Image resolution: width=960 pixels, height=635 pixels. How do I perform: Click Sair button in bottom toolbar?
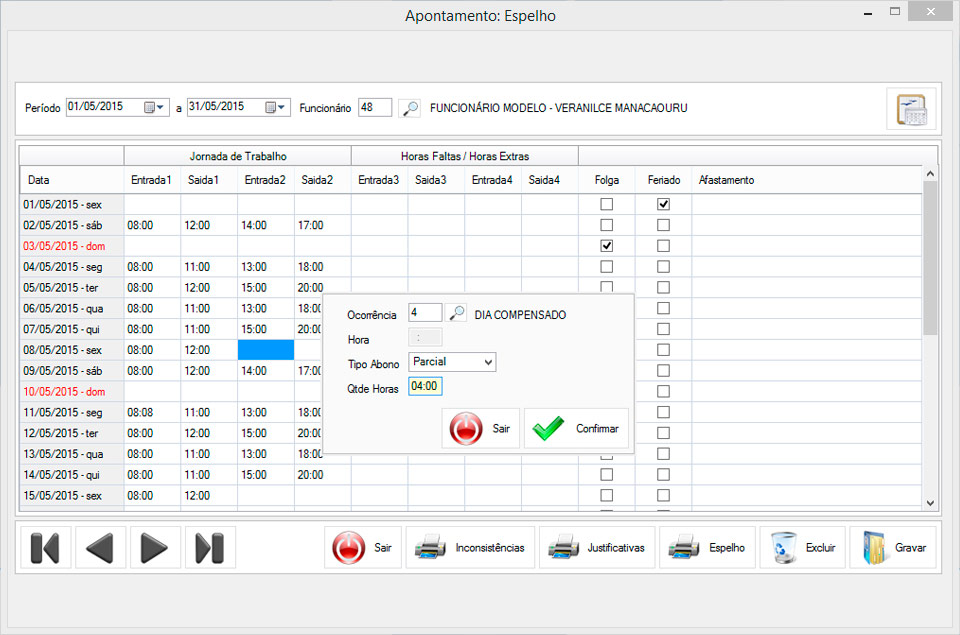[362, 547]
